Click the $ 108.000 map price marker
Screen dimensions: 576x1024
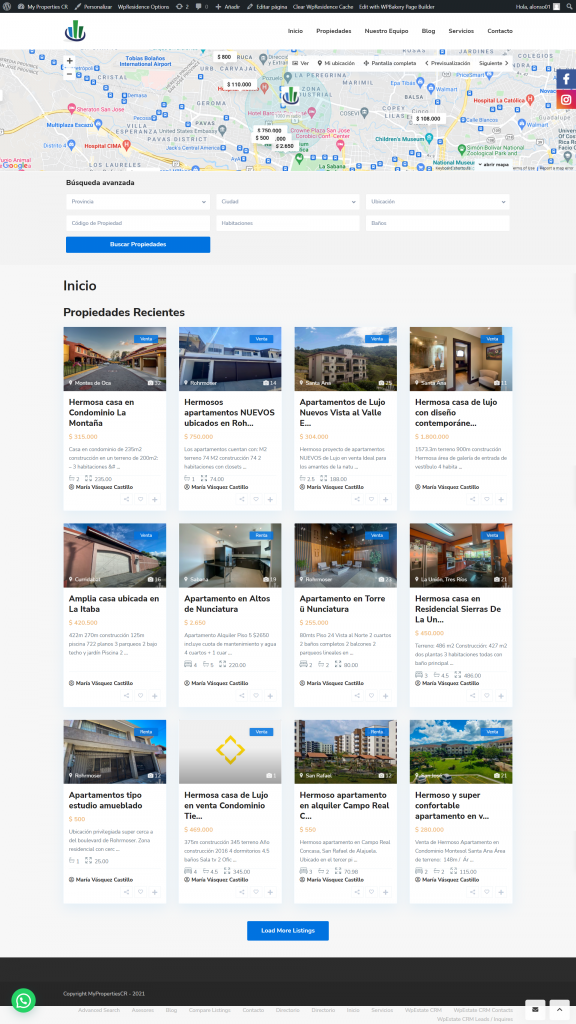pos(428,120)
